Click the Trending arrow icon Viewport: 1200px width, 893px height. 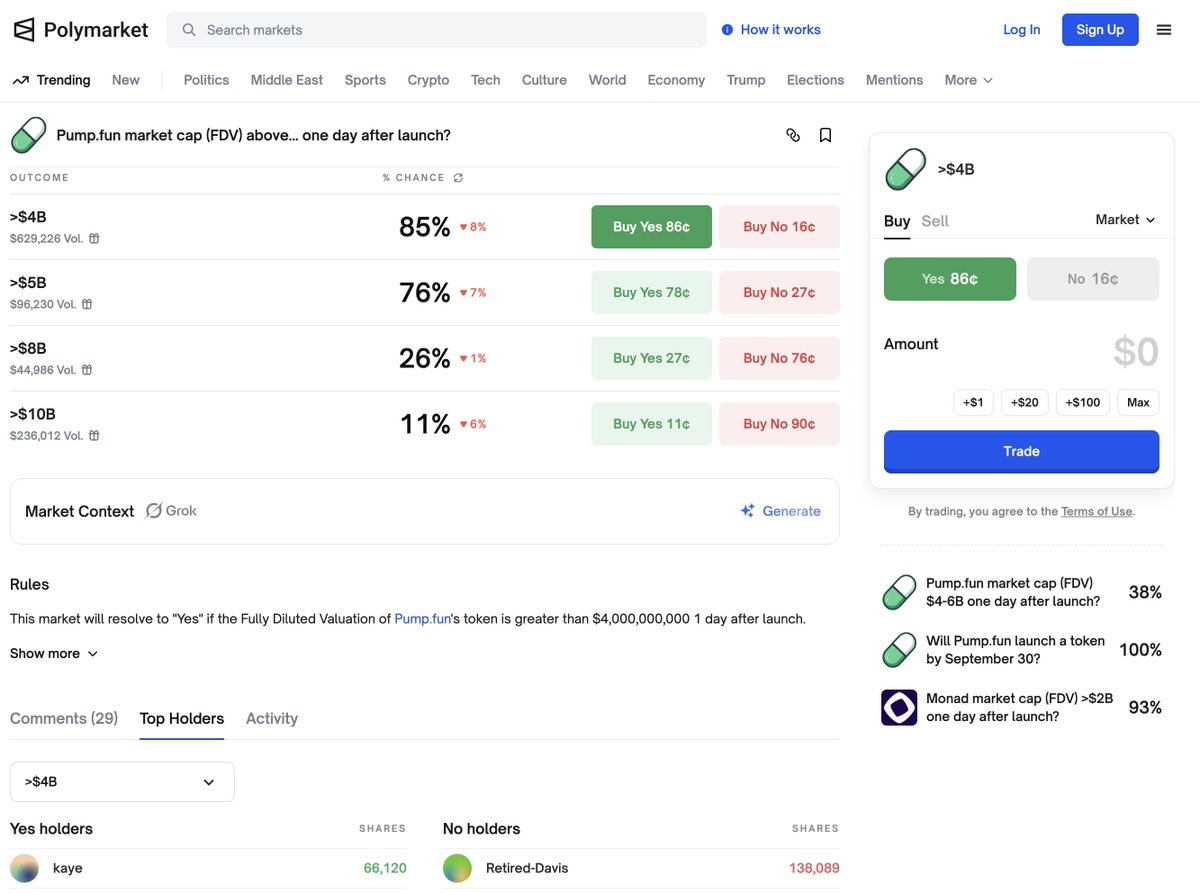[20, 80]
